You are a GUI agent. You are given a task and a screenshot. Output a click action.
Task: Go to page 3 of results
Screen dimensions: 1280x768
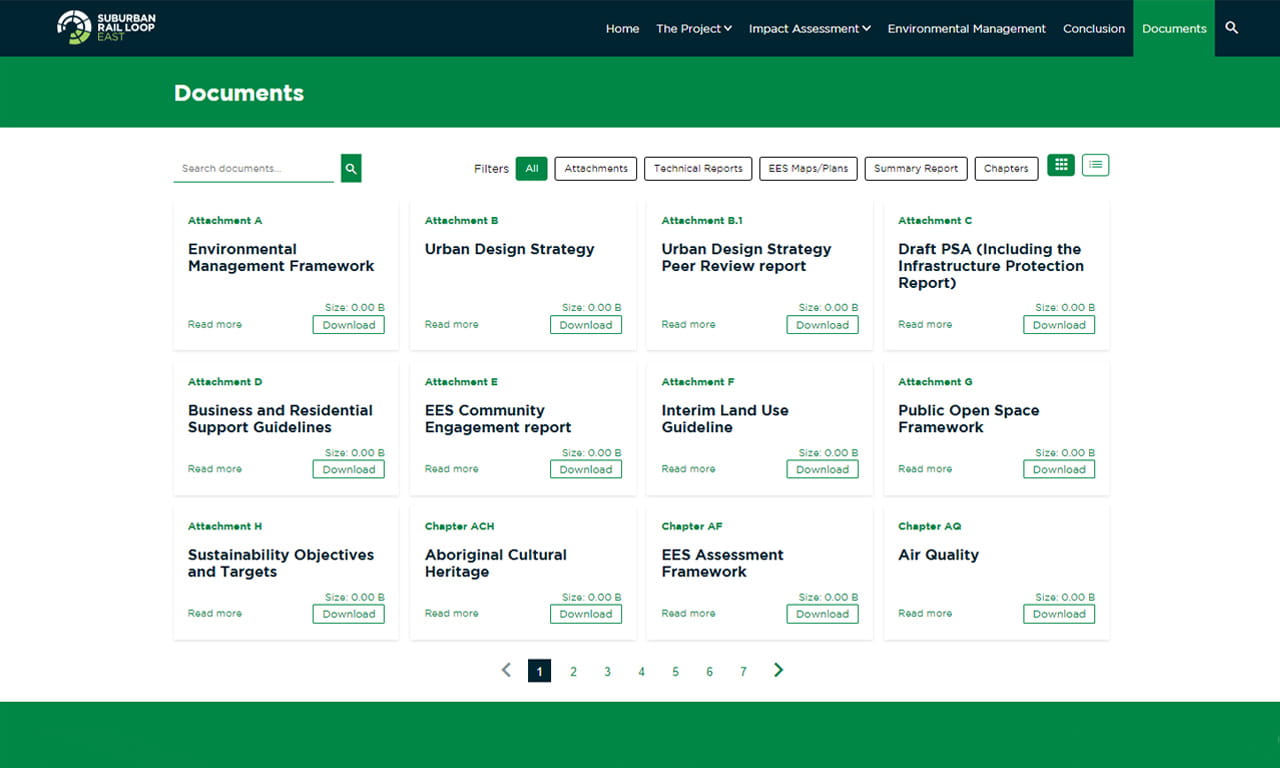607,671
